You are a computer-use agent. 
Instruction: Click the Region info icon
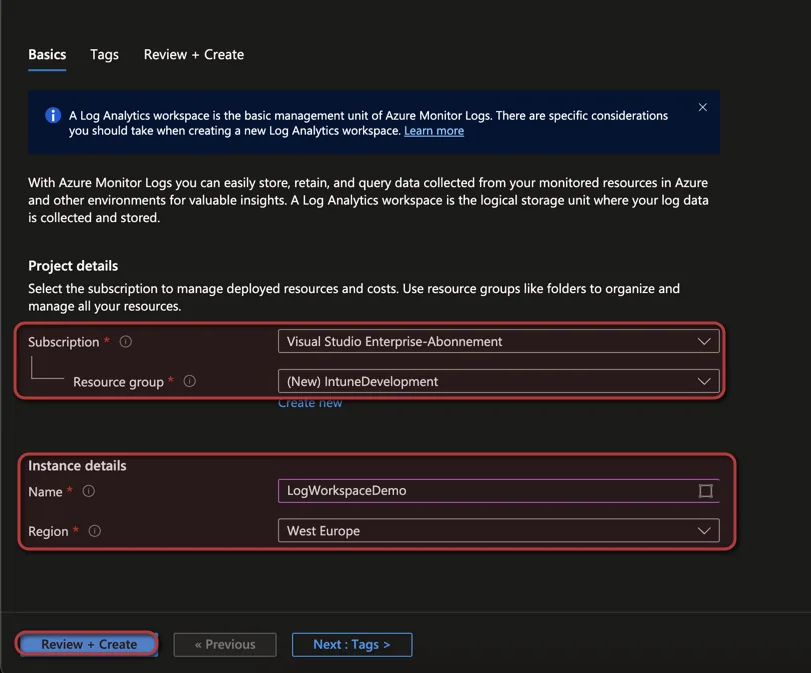(x=95, y=531)
